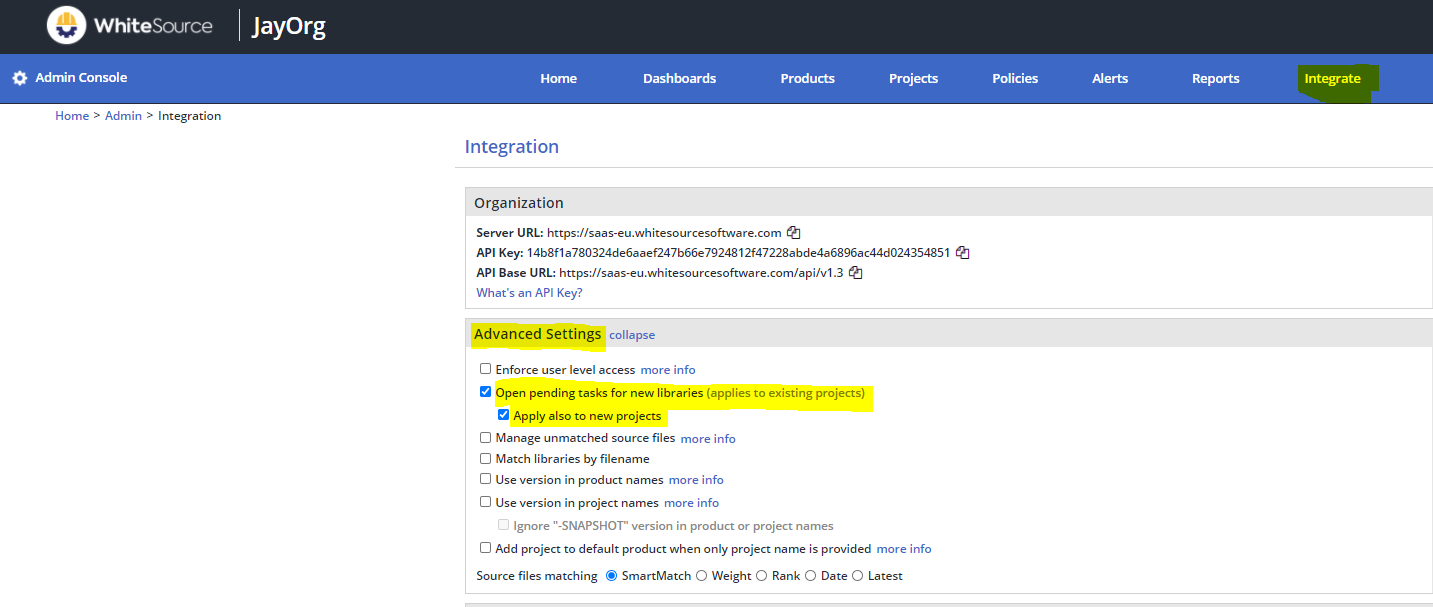
Task: Select the Latest source files matching option
Action: tap(857, 575)
